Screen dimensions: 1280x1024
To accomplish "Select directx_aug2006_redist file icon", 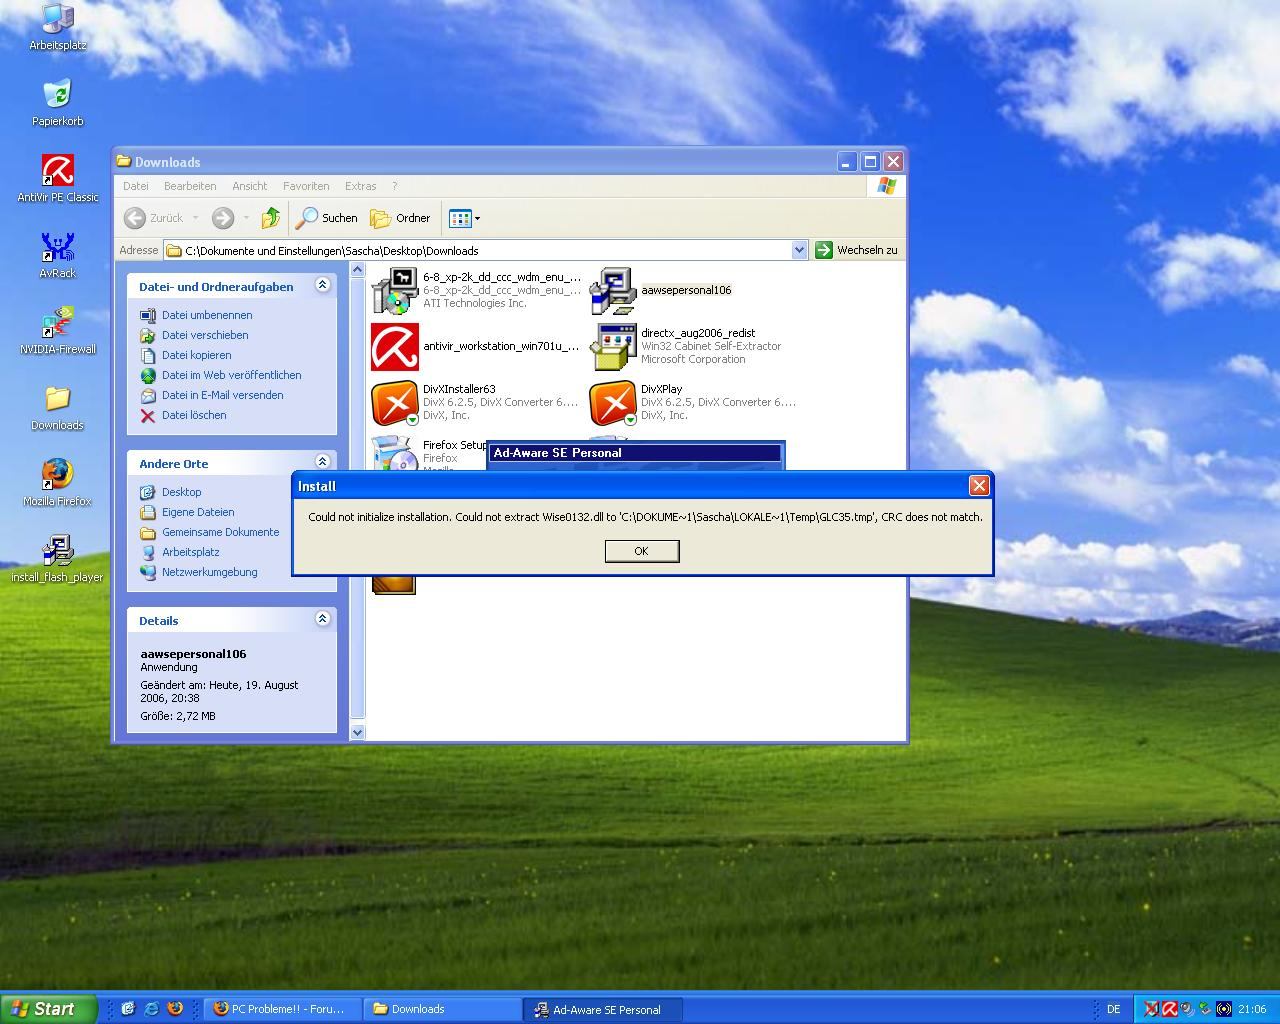I will tap(613, 346).
